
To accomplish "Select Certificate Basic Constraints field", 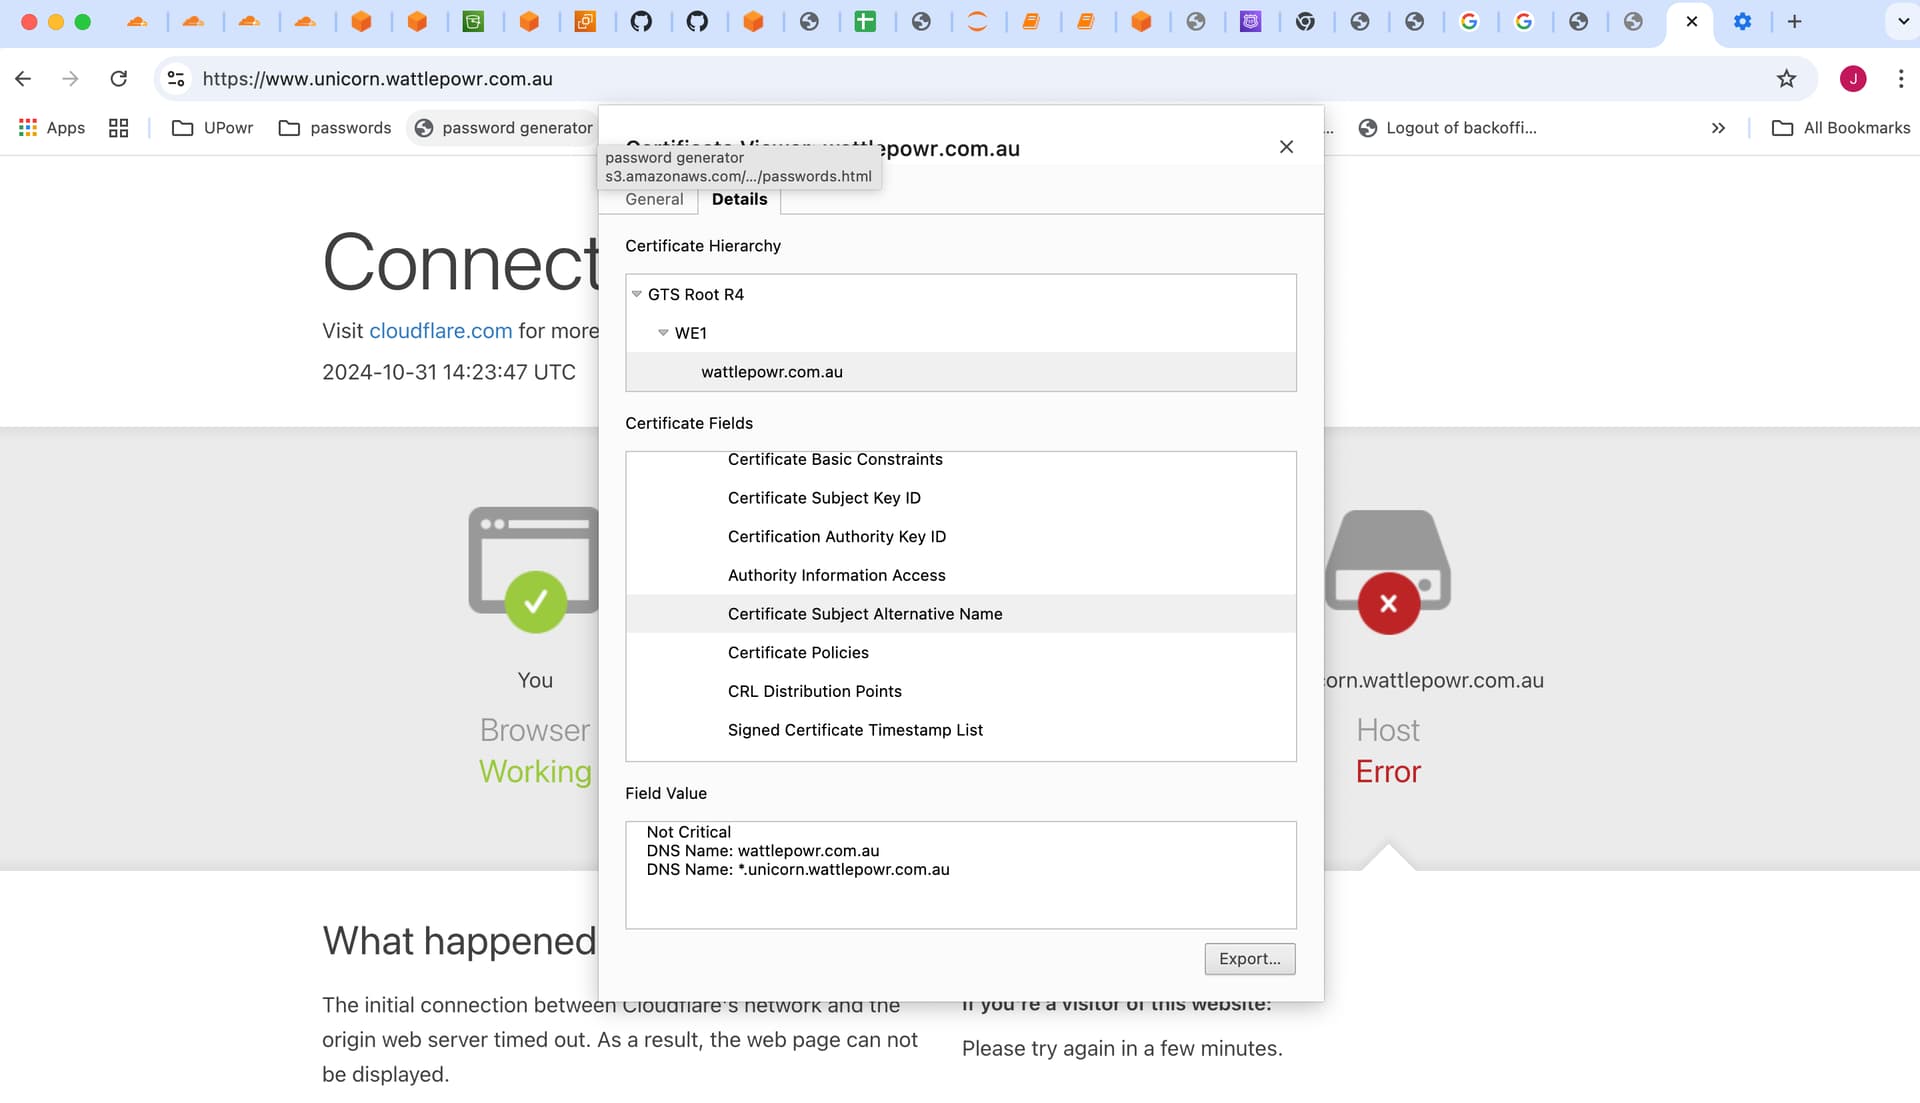I will (960, 460).
